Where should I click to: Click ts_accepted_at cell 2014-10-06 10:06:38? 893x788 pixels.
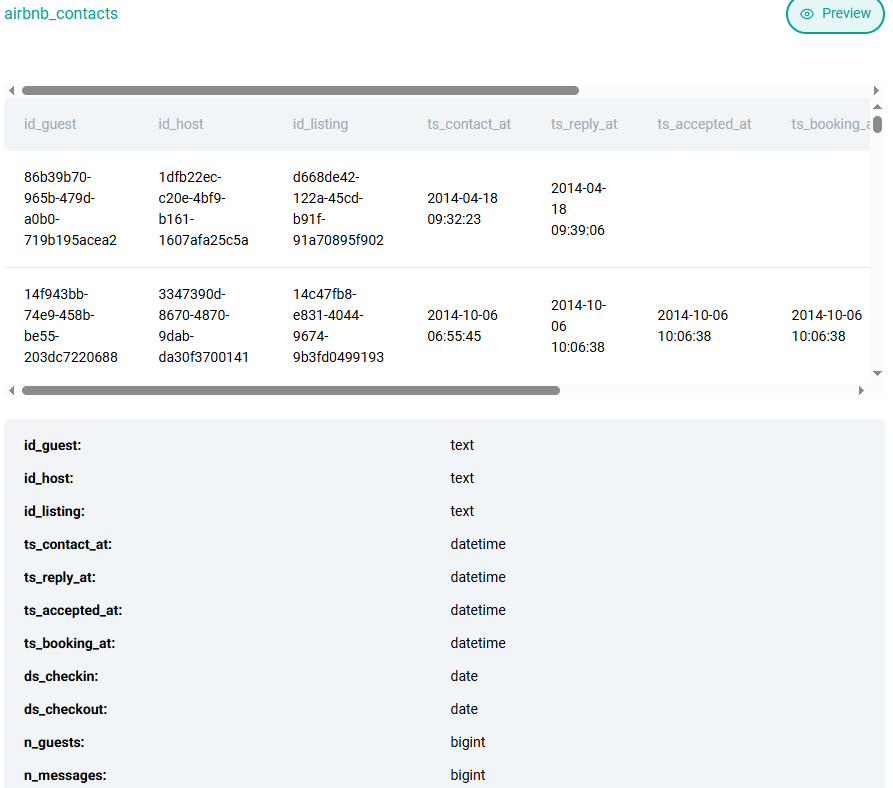tap(693, 326)
